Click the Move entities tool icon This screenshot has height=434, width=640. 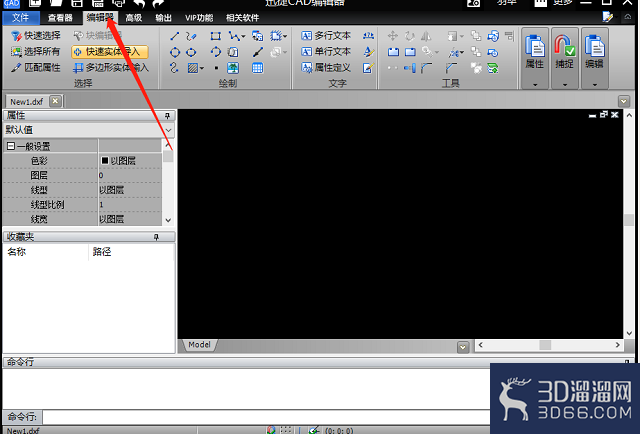pos(393,36)
